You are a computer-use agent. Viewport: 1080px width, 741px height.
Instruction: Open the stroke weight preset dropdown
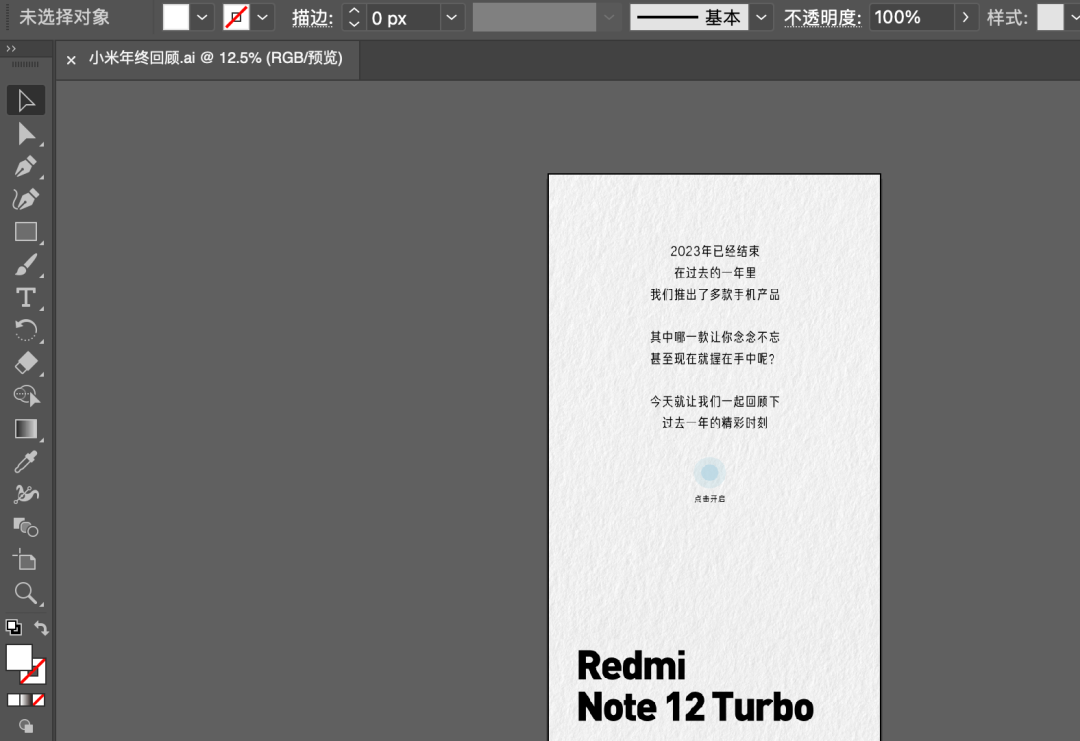click(451, 17)
